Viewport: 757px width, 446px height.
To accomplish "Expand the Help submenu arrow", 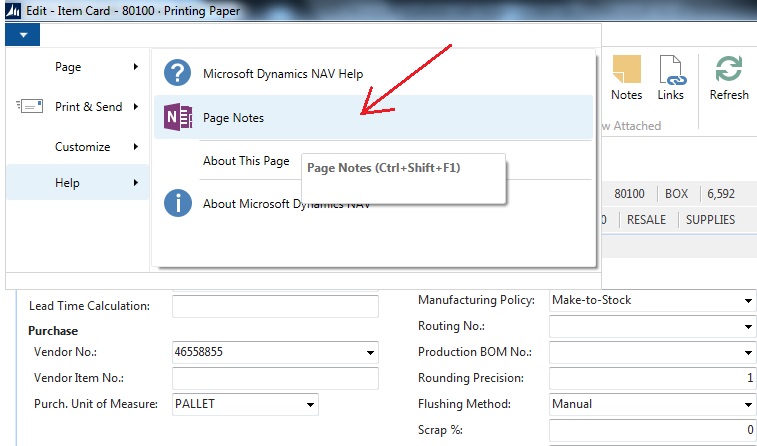I will pyautogui.click(x=136, y=182).
